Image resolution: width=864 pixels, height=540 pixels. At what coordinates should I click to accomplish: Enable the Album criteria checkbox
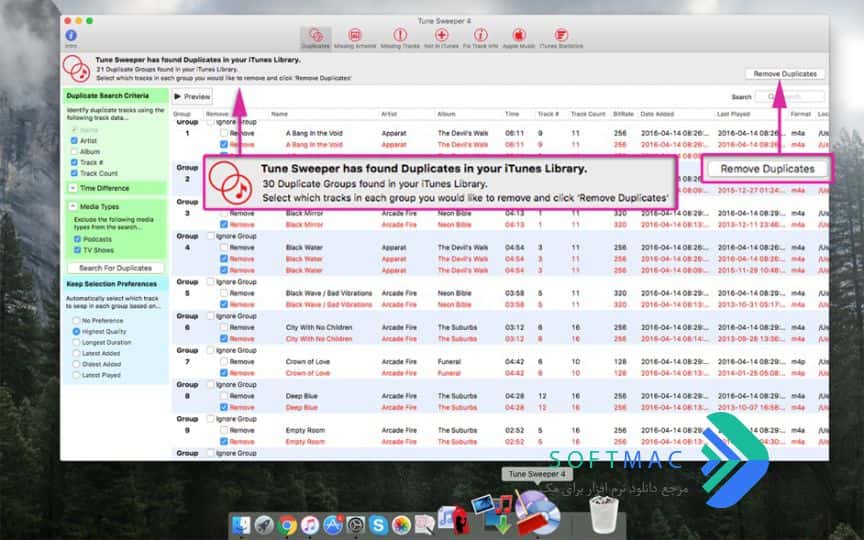click(74, 152)
